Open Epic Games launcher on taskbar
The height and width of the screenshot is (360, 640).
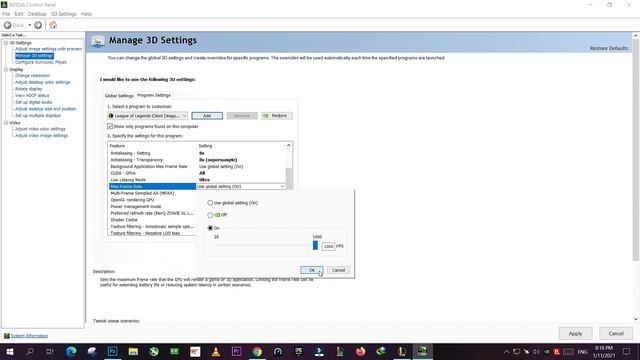coord(298,351)
